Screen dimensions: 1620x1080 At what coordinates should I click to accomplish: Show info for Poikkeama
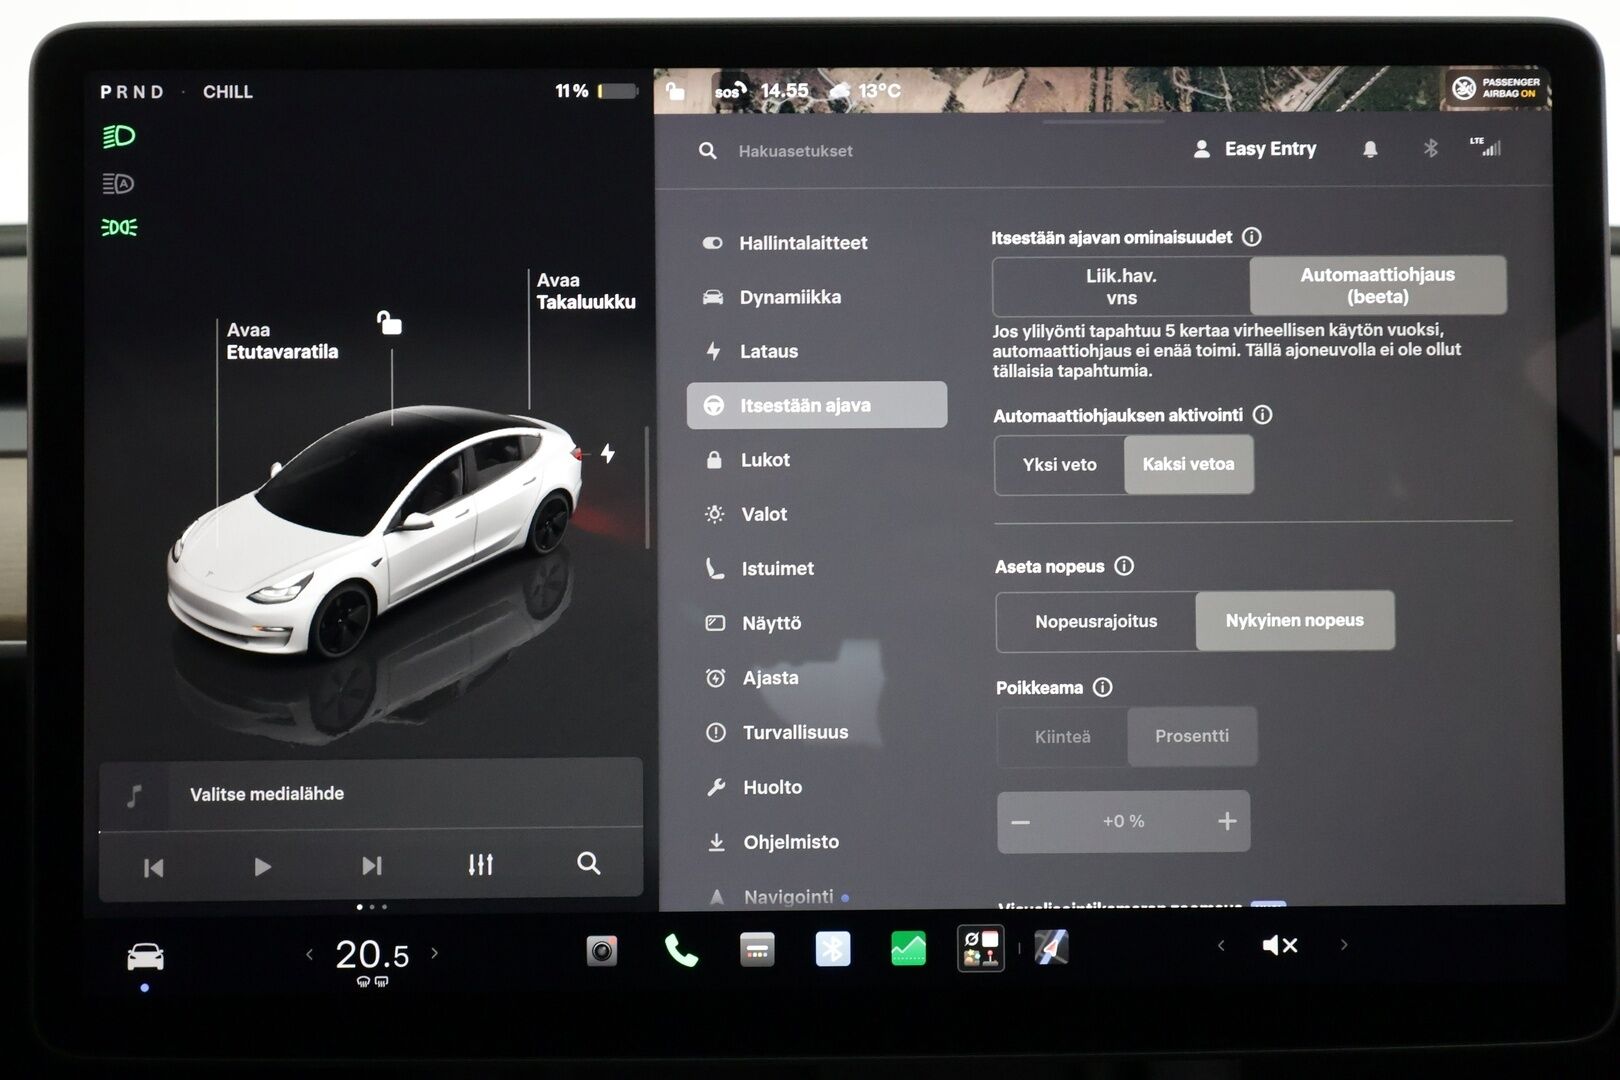click(x=1103, y=687)
